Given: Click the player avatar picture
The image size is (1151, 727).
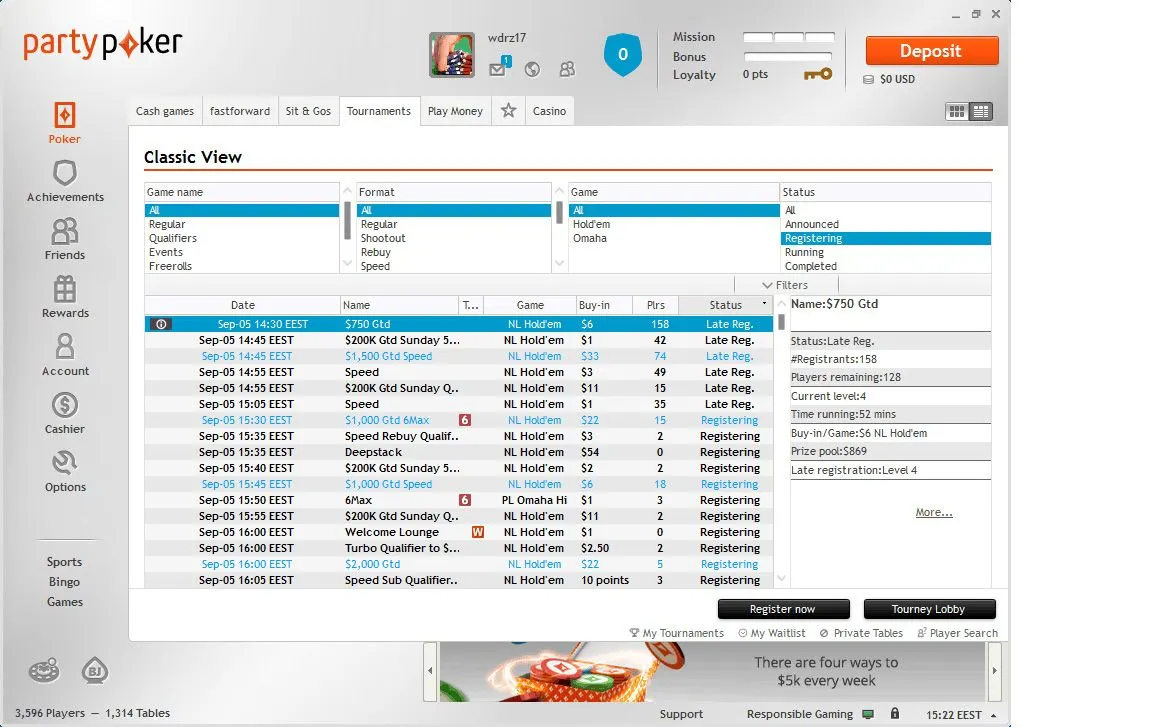Looking at the screenshot, I should tap(451, 54).
